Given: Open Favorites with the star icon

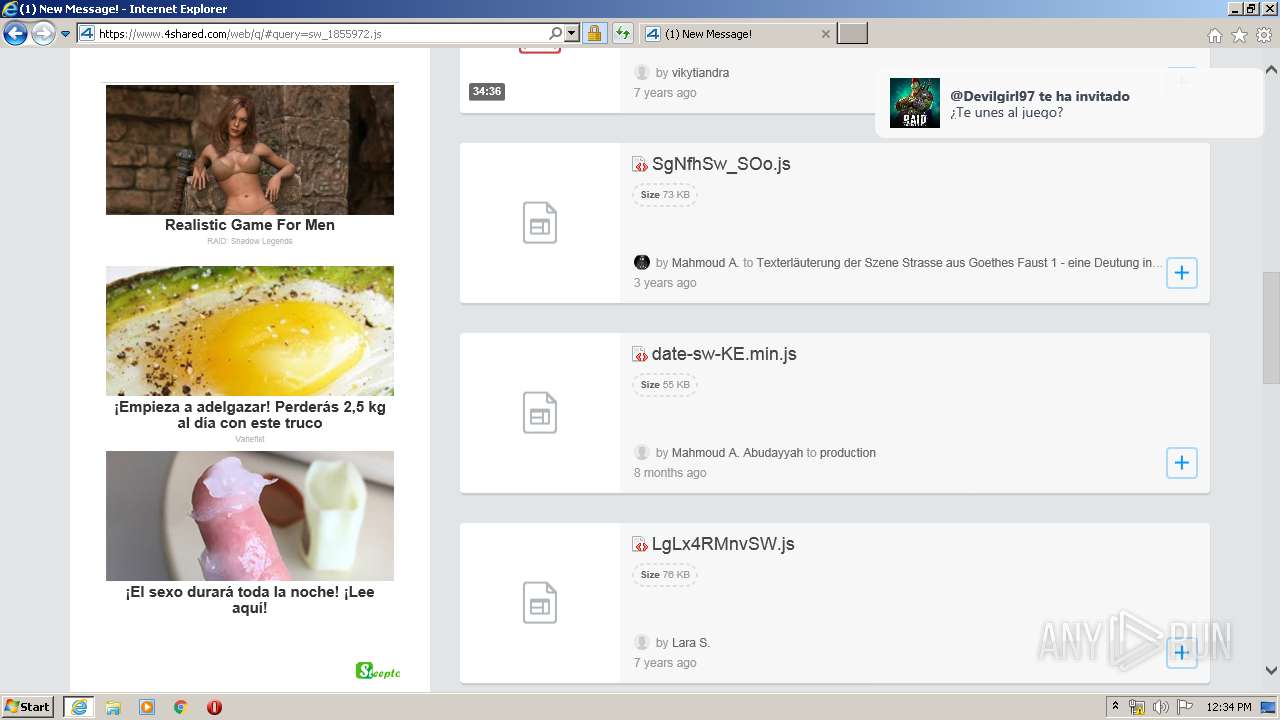Looking at the screenshot, I should tap(1240, 35).
